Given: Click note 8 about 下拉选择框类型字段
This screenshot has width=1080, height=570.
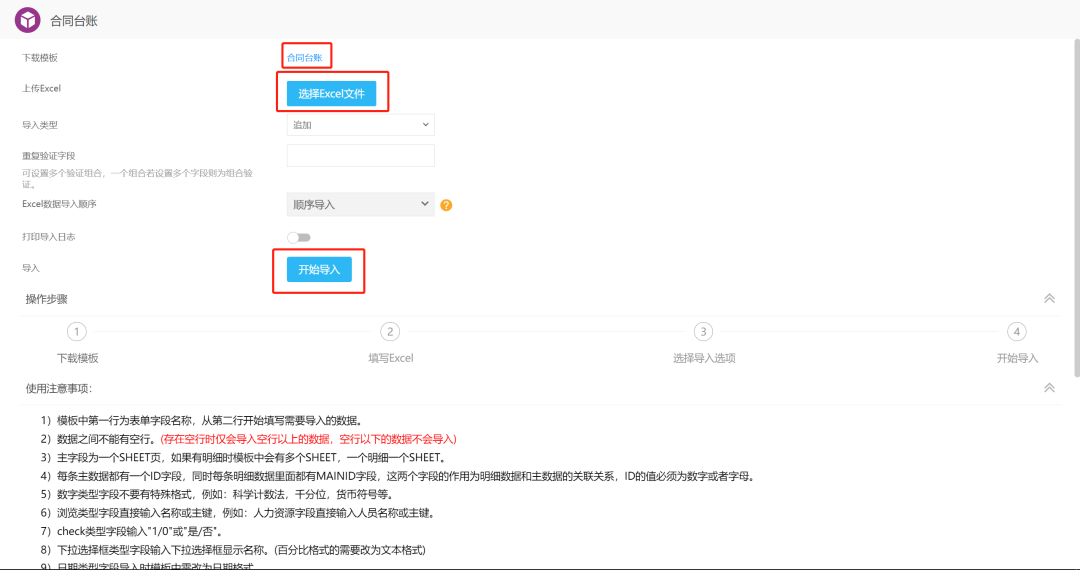Looking at the screenshot, I should coord(233,550).
